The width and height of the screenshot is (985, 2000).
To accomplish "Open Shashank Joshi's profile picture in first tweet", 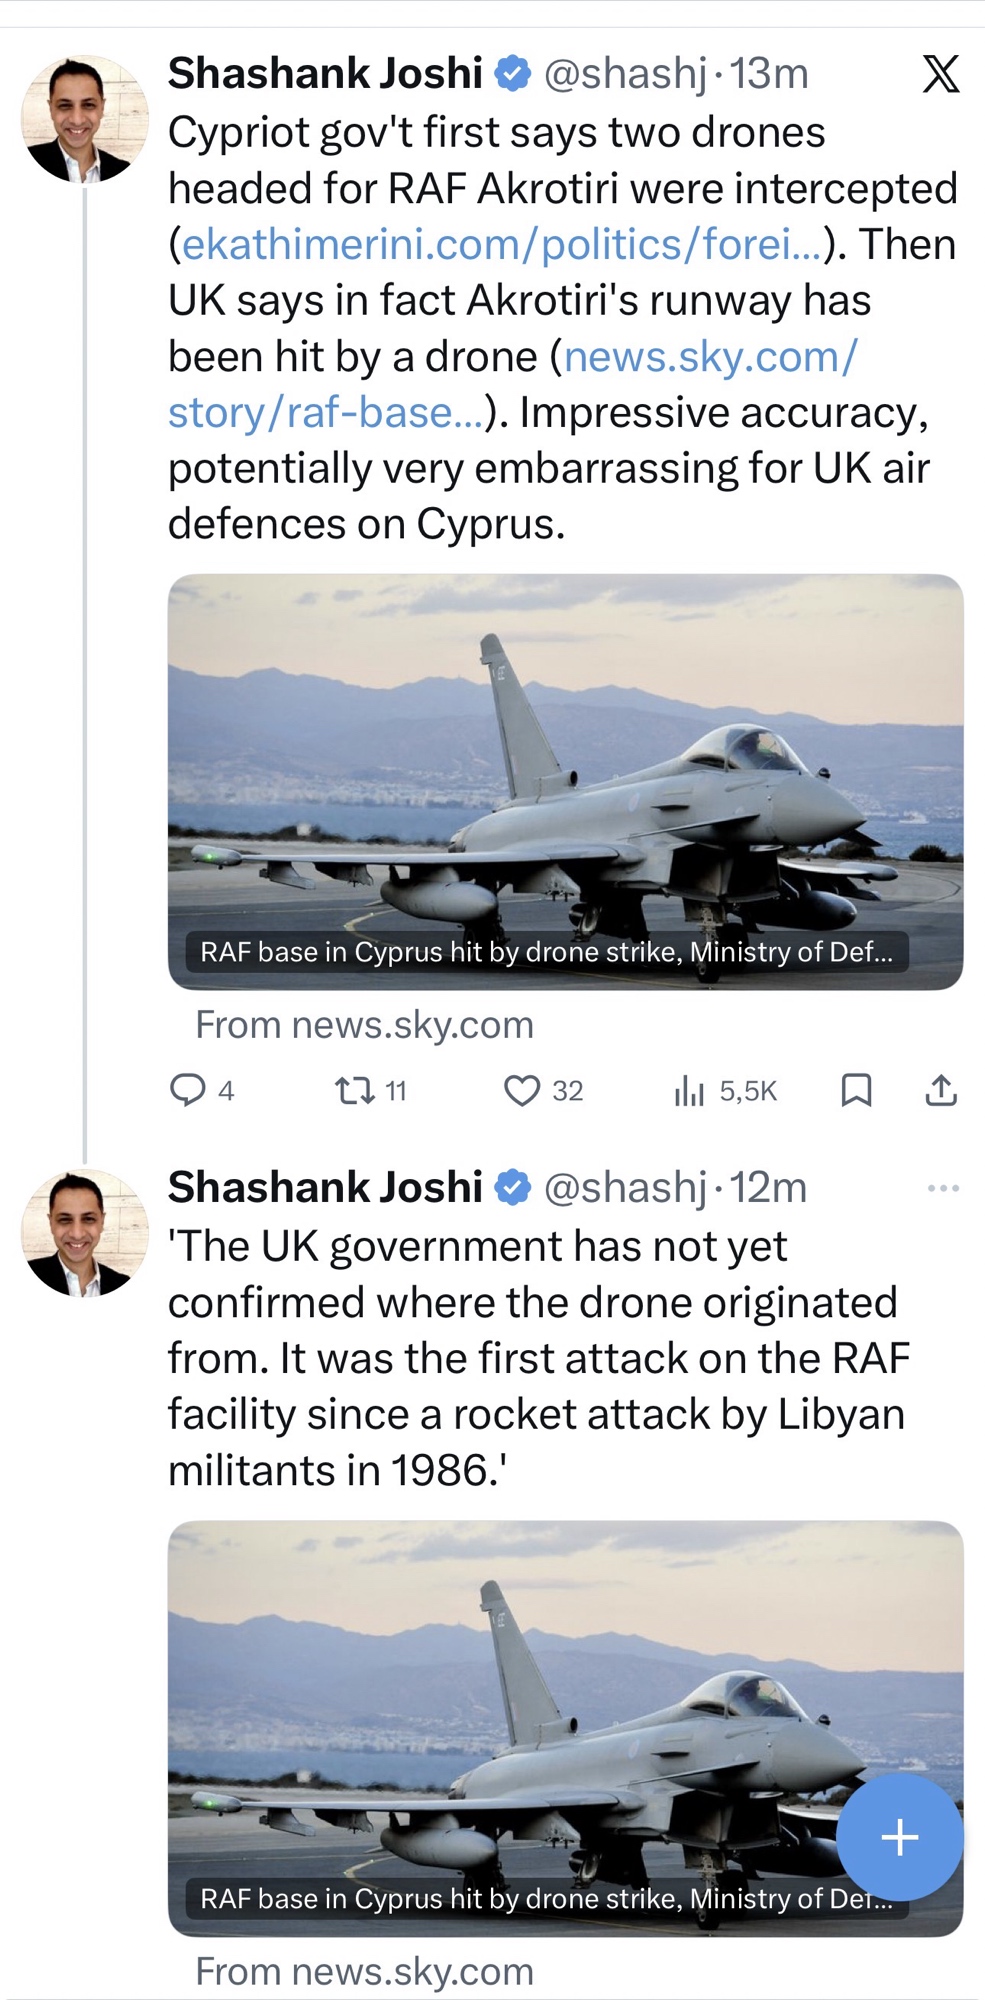I will pyautogui.click(x=85, y=119).
